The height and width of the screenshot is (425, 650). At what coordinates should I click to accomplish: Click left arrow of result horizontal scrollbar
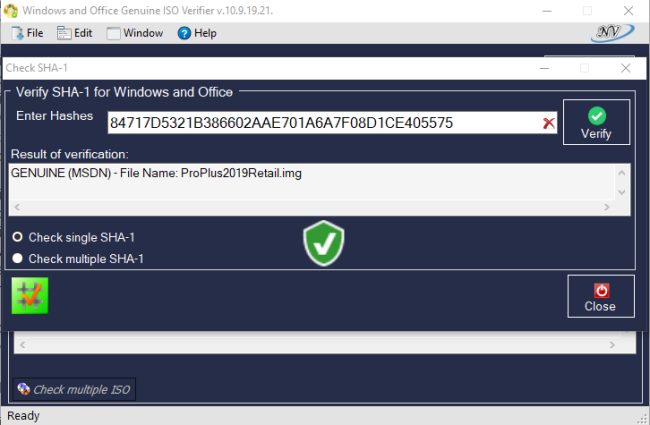coord(17,206)
